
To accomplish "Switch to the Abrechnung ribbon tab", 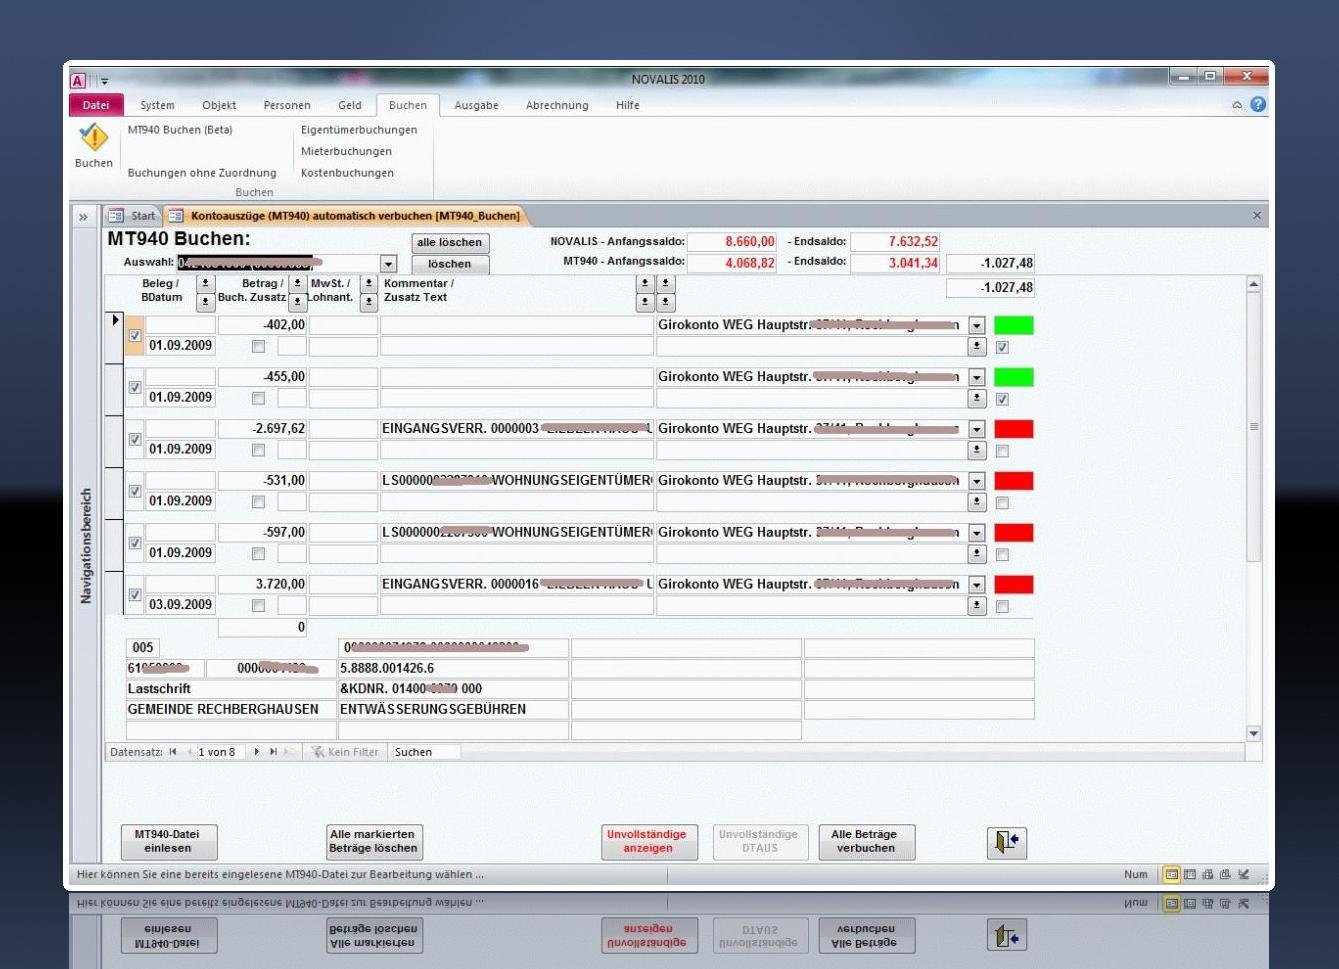I will (x=557, y=105).
